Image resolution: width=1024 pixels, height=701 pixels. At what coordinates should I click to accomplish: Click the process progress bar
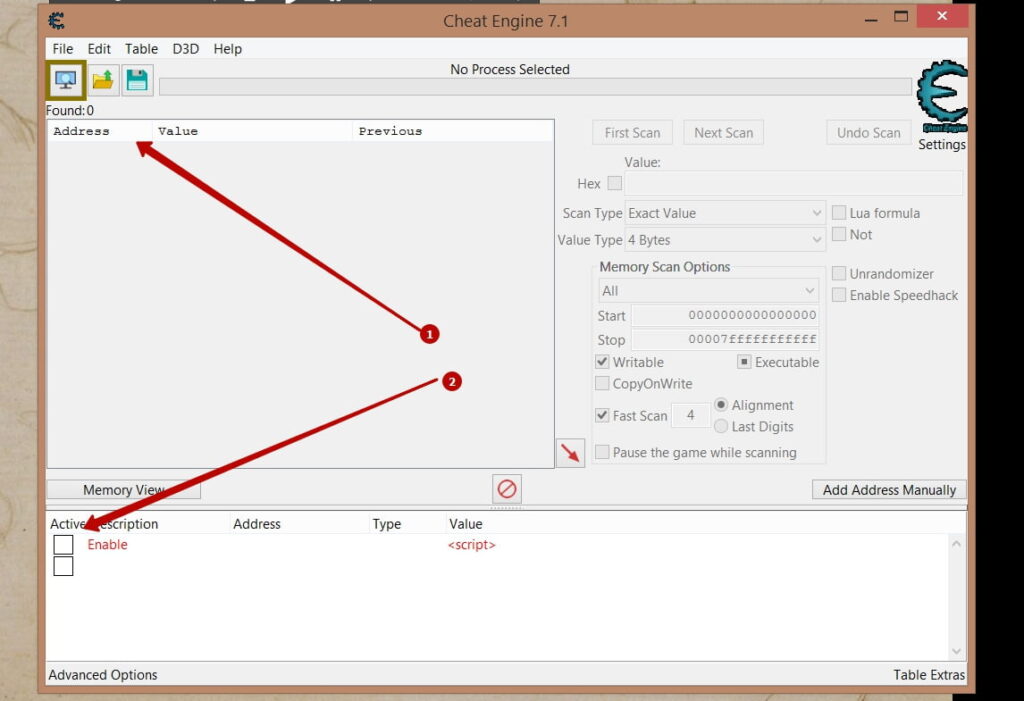pos(535,87)
